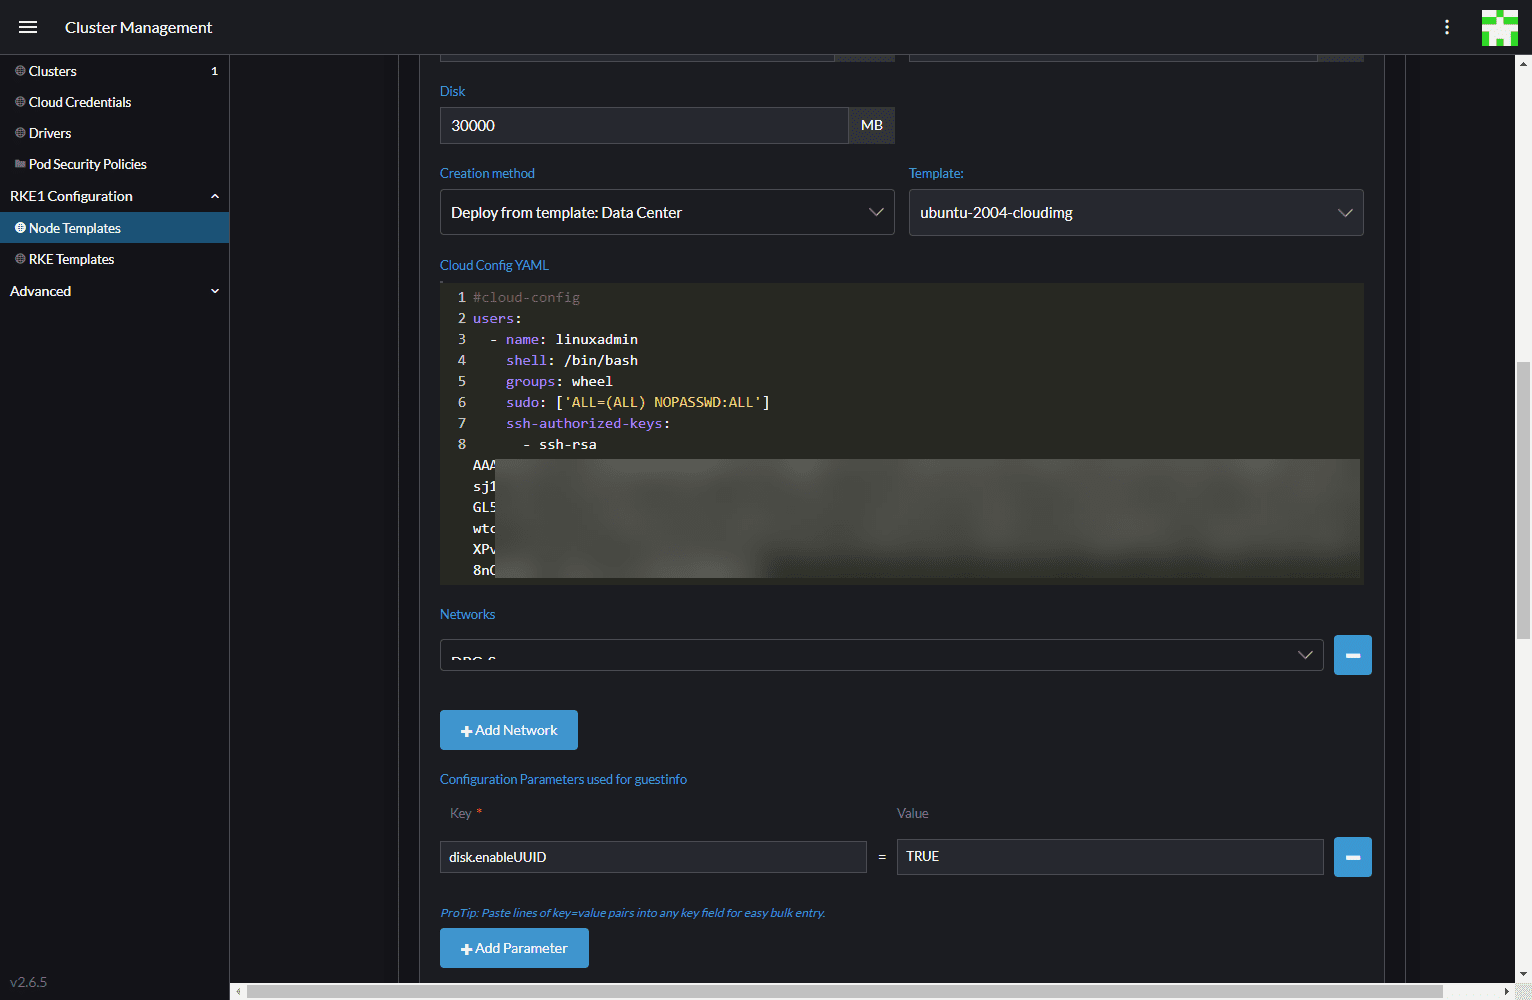
Task: Open the Networks selection dropdown
Action: pyautogui.click(x=881, y=655)
